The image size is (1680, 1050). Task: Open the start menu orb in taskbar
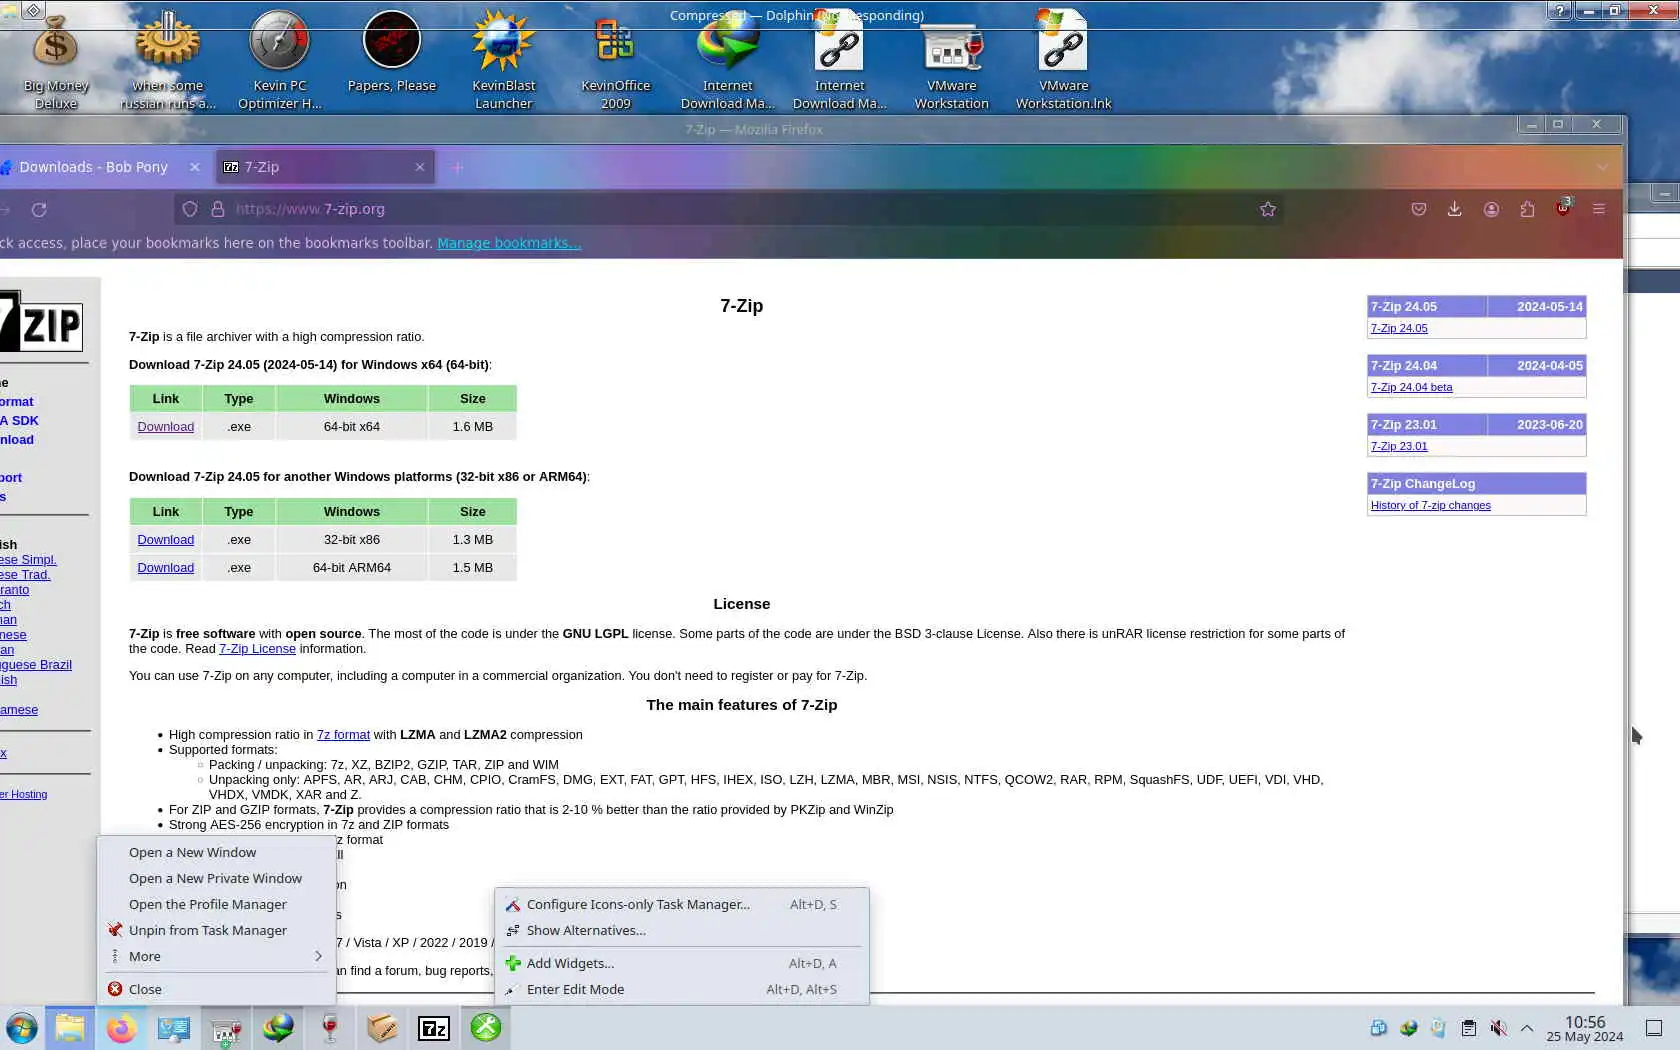coord(21,1028)
